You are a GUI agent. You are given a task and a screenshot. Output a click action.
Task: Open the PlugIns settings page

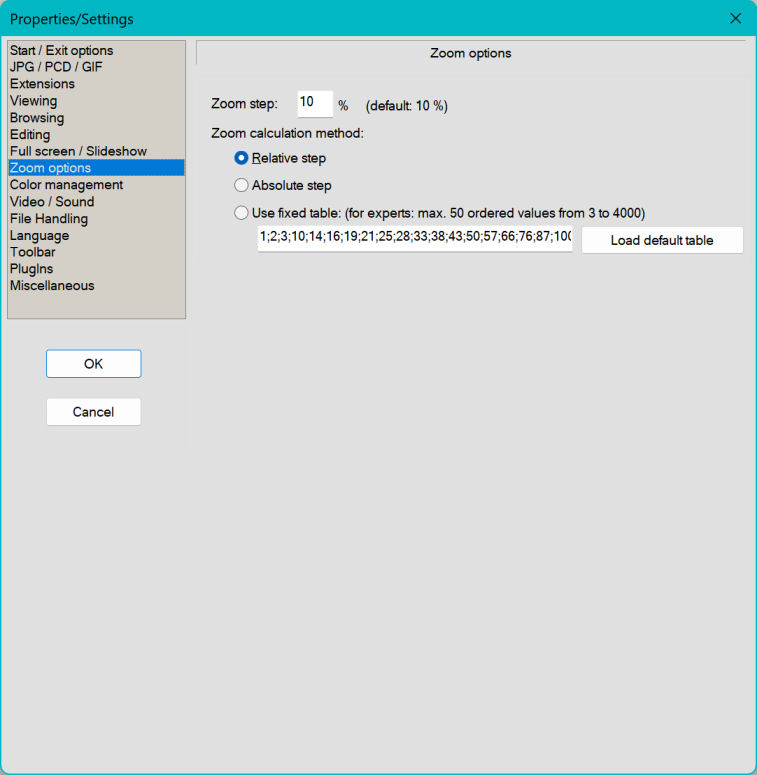click(x=31, y=269)
